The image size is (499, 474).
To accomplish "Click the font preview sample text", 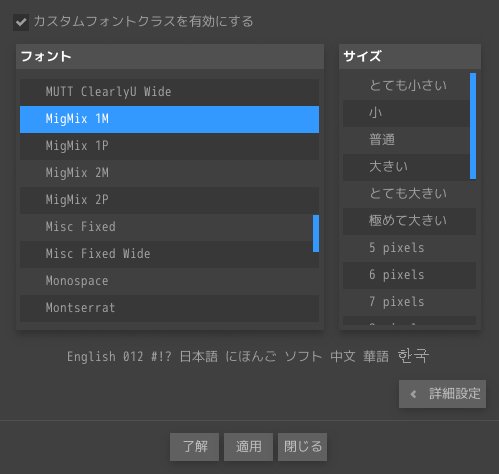I will (248, 357).
